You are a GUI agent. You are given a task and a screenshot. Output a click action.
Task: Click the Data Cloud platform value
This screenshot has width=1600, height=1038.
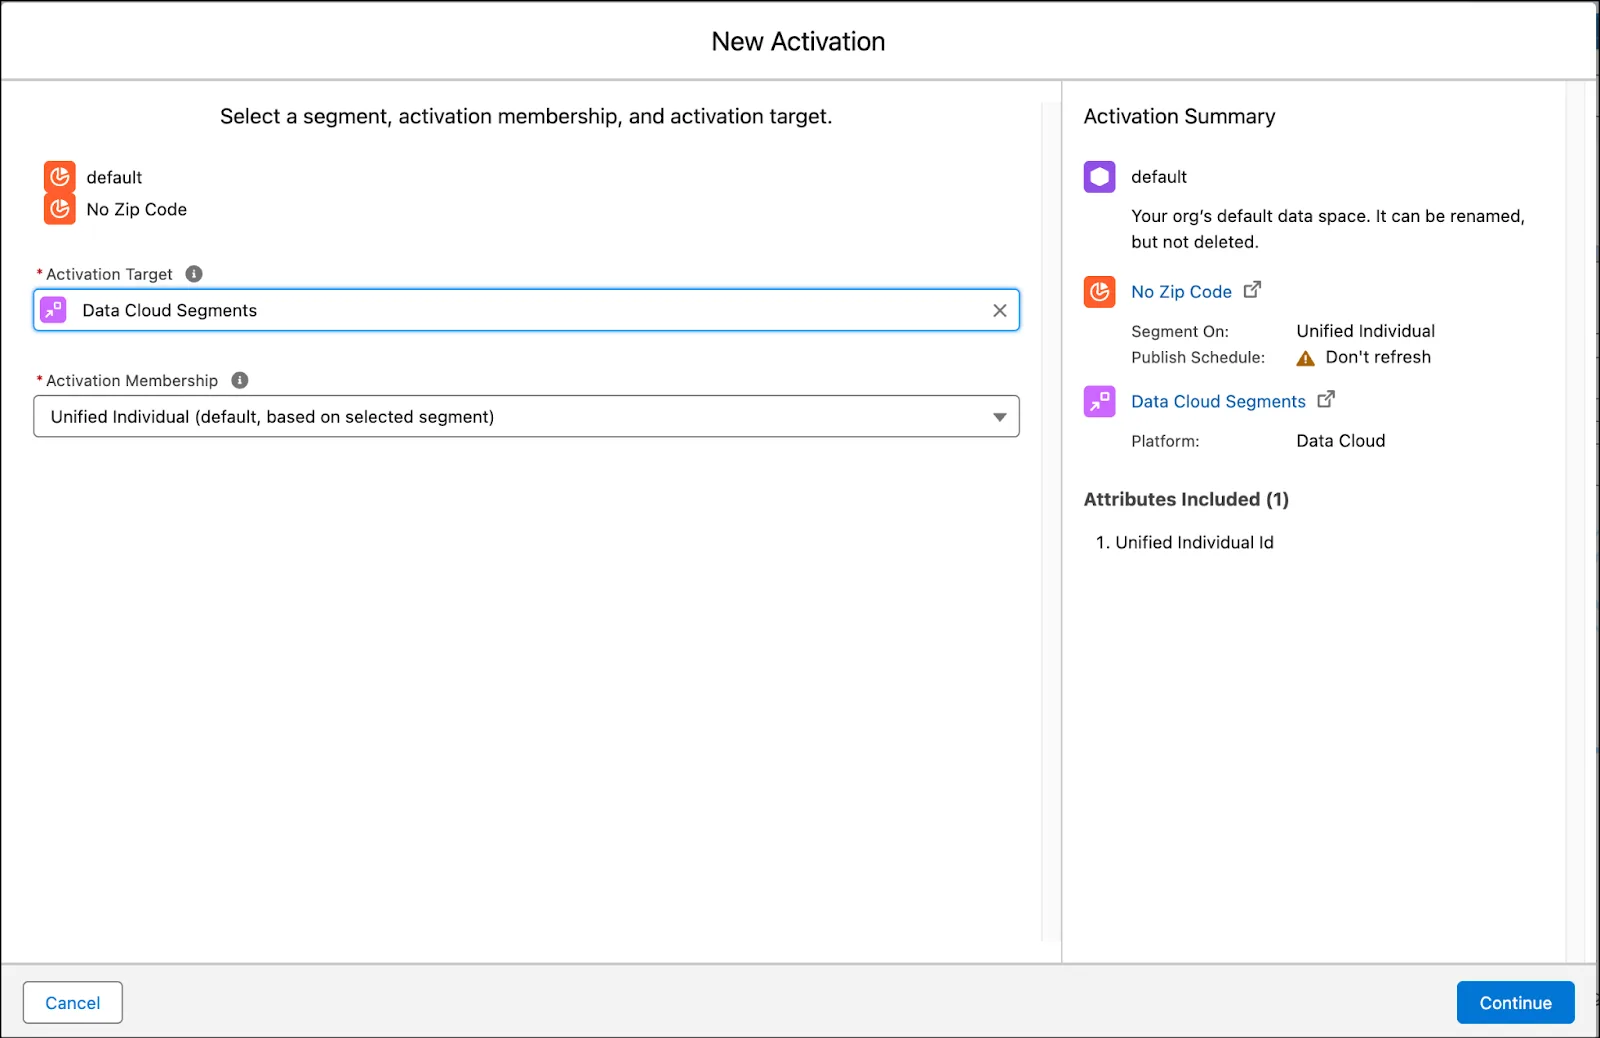[x=1341, y=441]
